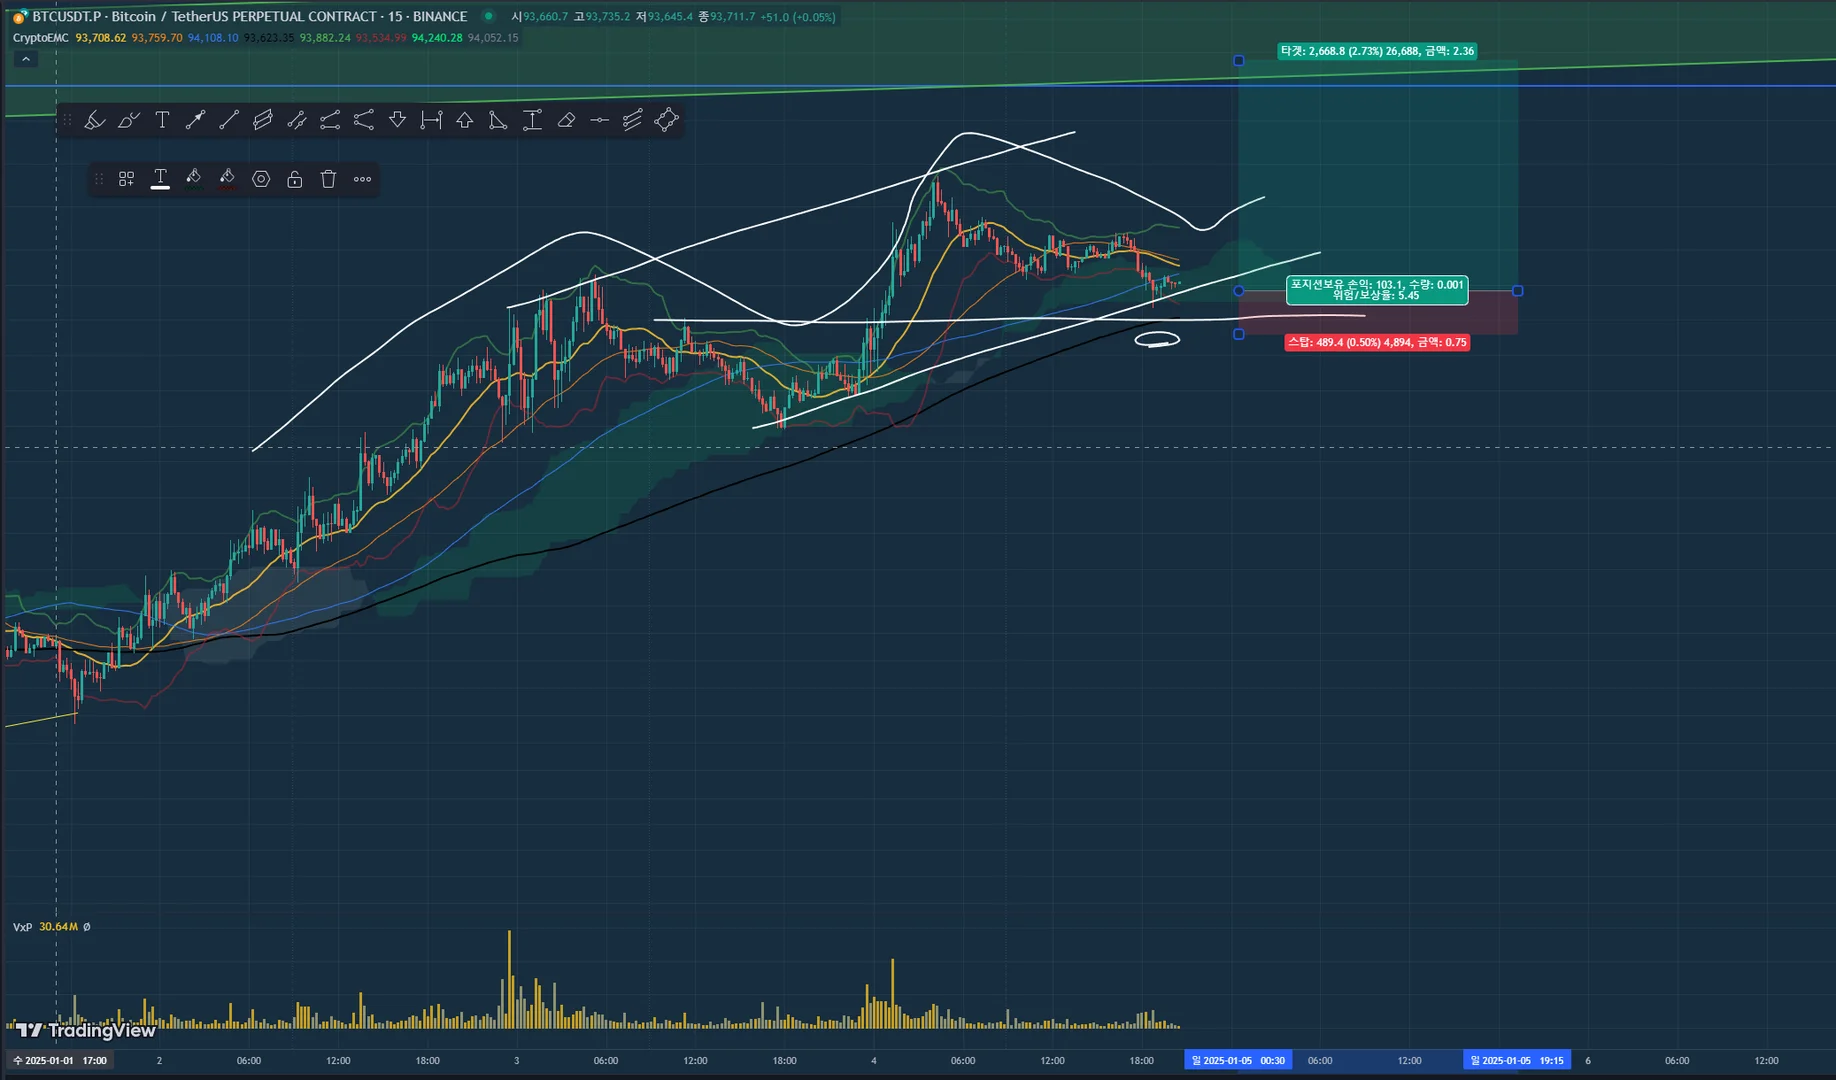Viewport: 1836px width, 1080px height.
Task: Select the Trend Angle tool
Action: click(x=364, y=121)
